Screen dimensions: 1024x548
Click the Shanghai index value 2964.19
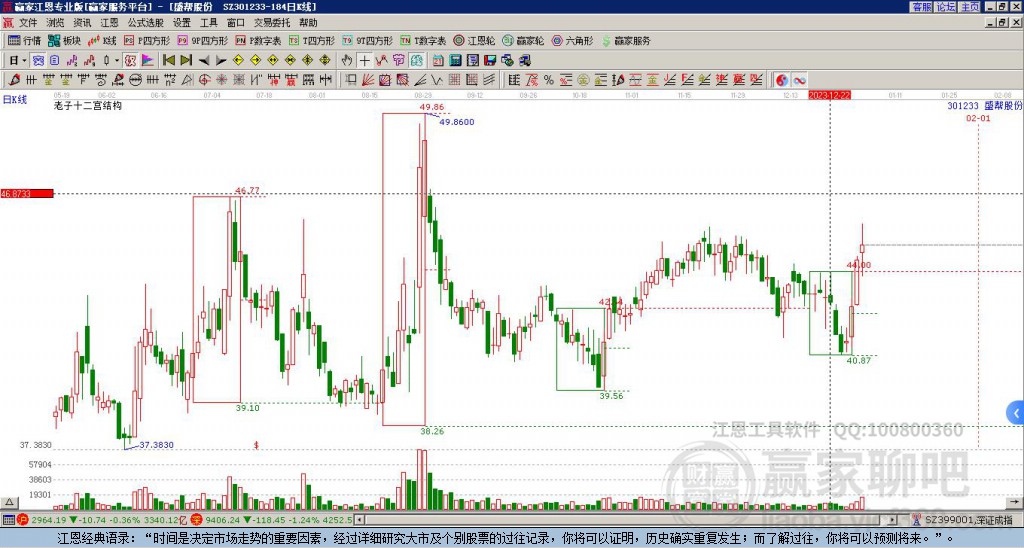point(48,520)
